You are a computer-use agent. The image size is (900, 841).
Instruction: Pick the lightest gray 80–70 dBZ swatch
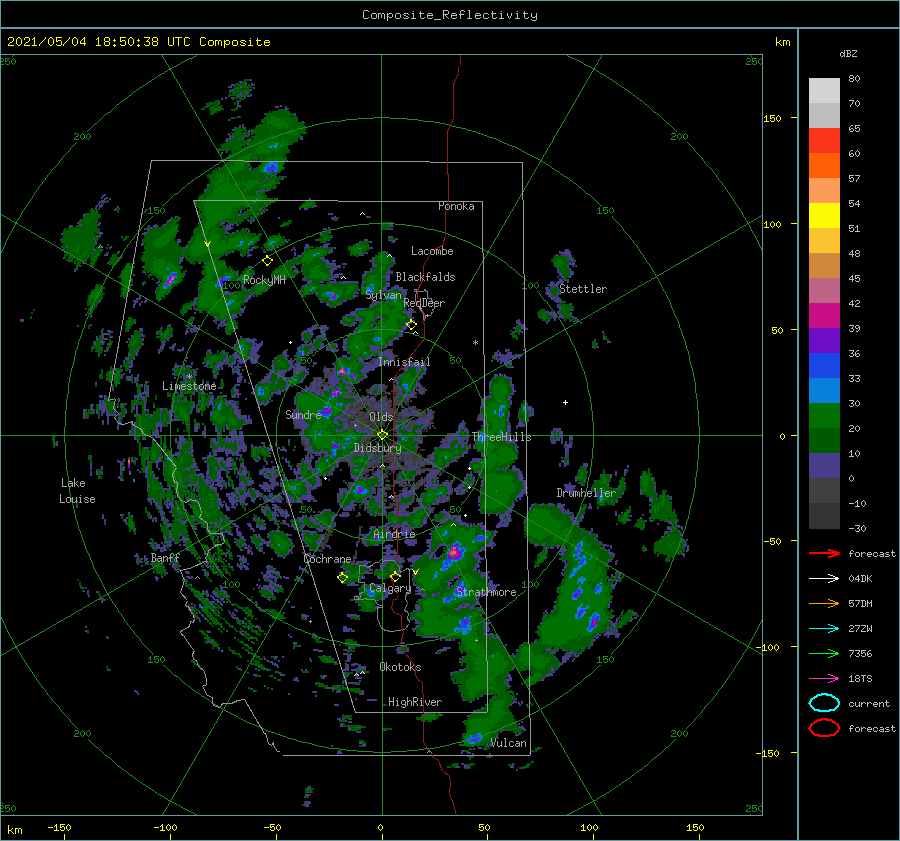click(824, 91)
